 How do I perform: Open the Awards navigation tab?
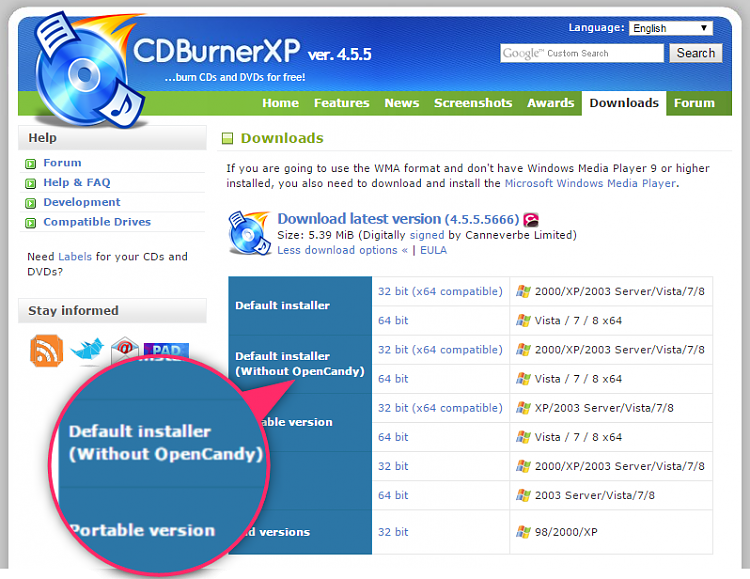tap(551, 103)
